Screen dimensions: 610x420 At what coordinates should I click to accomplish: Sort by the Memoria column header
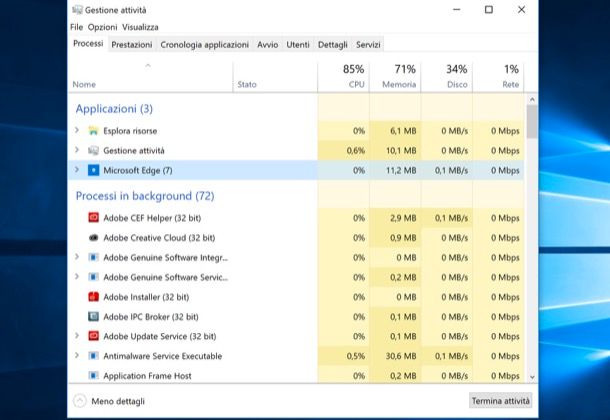[x=395, y=77]
